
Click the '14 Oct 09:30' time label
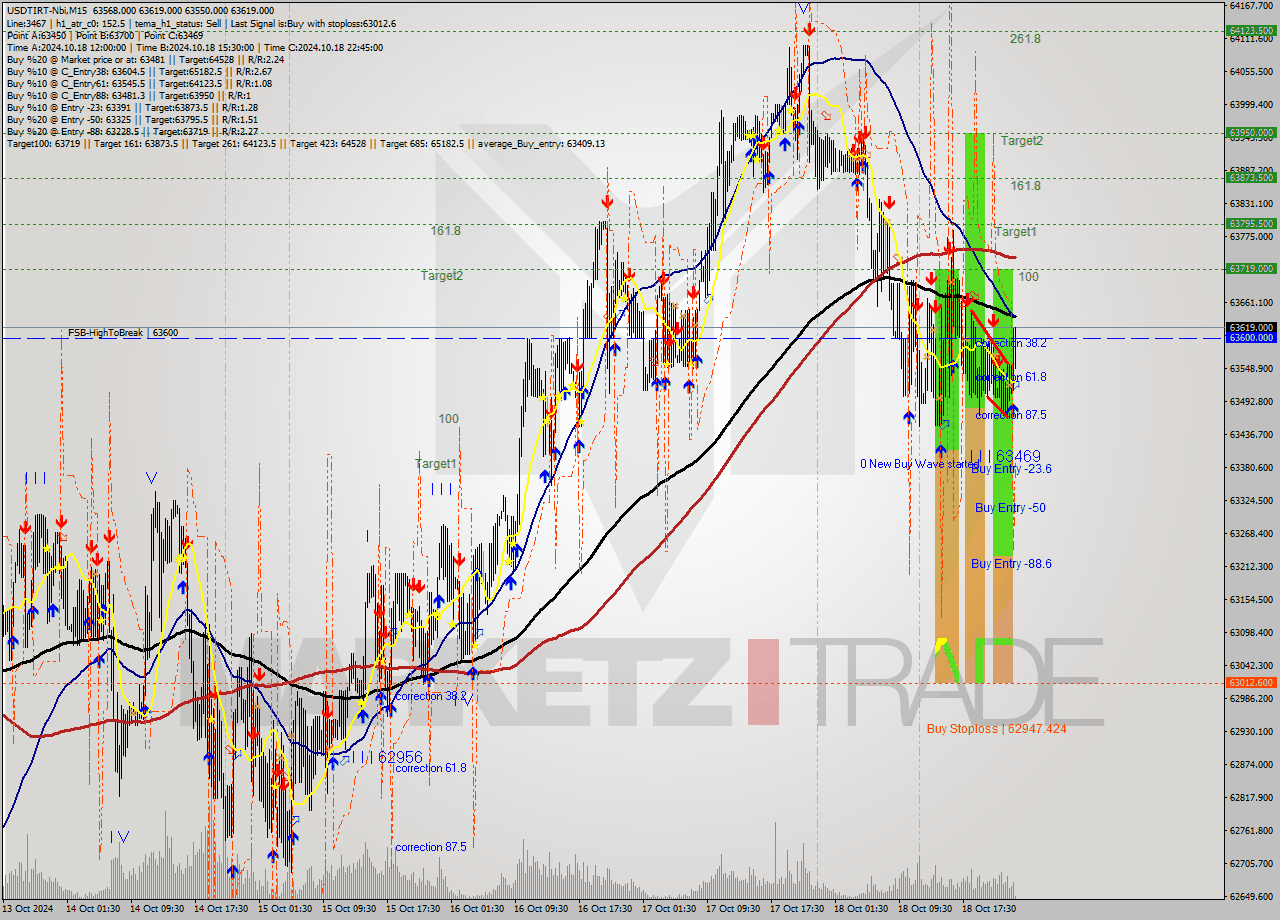(157, 909)
